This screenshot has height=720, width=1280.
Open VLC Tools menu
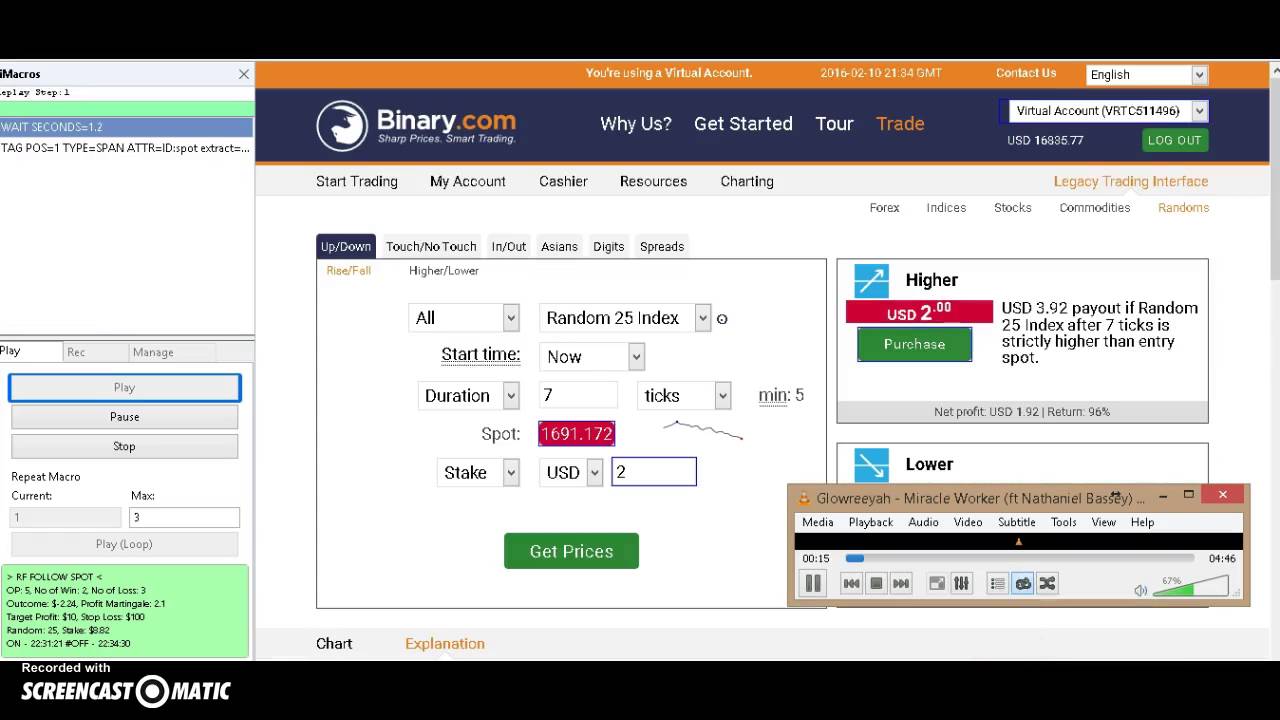[x=1063, y=522]
